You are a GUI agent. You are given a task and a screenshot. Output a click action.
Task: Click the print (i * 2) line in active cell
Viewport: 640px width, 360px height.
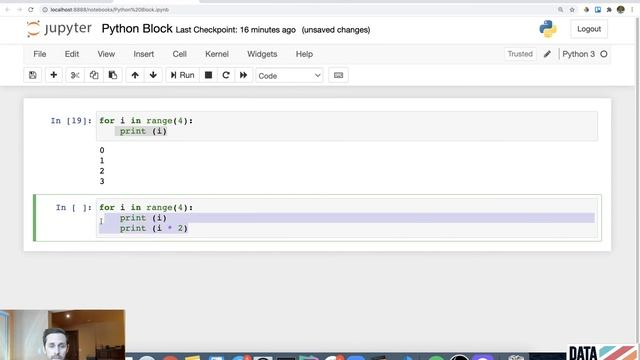tap(153, 228)
